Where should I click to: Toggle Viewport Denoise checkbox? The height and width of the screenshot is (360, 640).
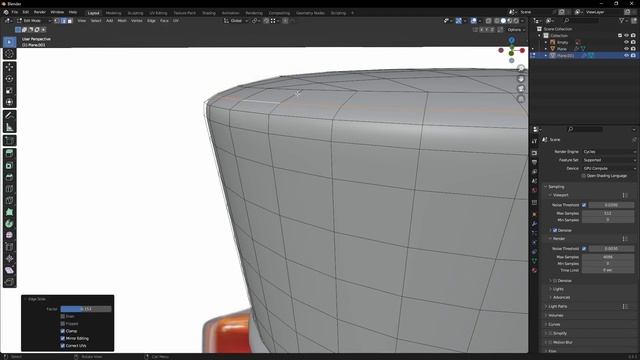tap(555, 231)
